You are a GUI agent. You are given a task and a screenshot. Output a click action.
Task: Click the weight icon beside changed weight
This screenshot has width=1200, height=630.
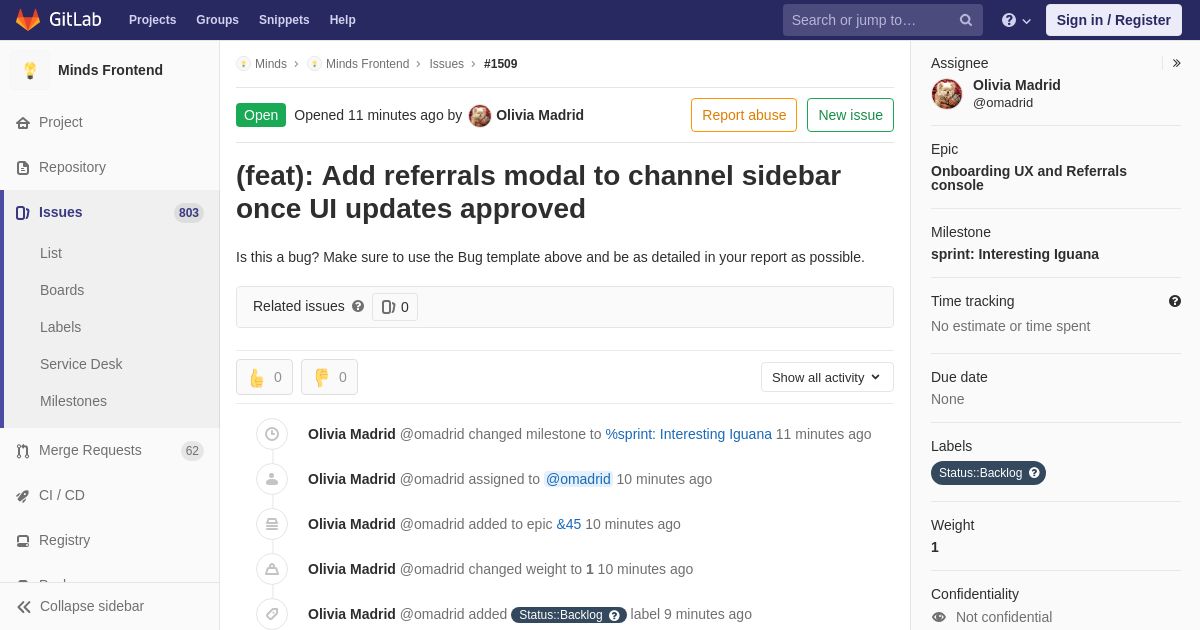pos(272,569)
